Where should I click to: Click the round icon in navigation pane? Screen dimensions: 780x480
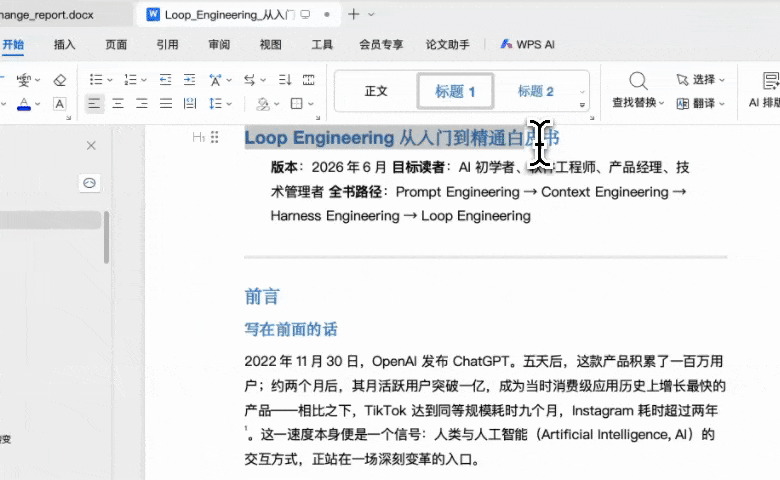(x=90, y=183)
